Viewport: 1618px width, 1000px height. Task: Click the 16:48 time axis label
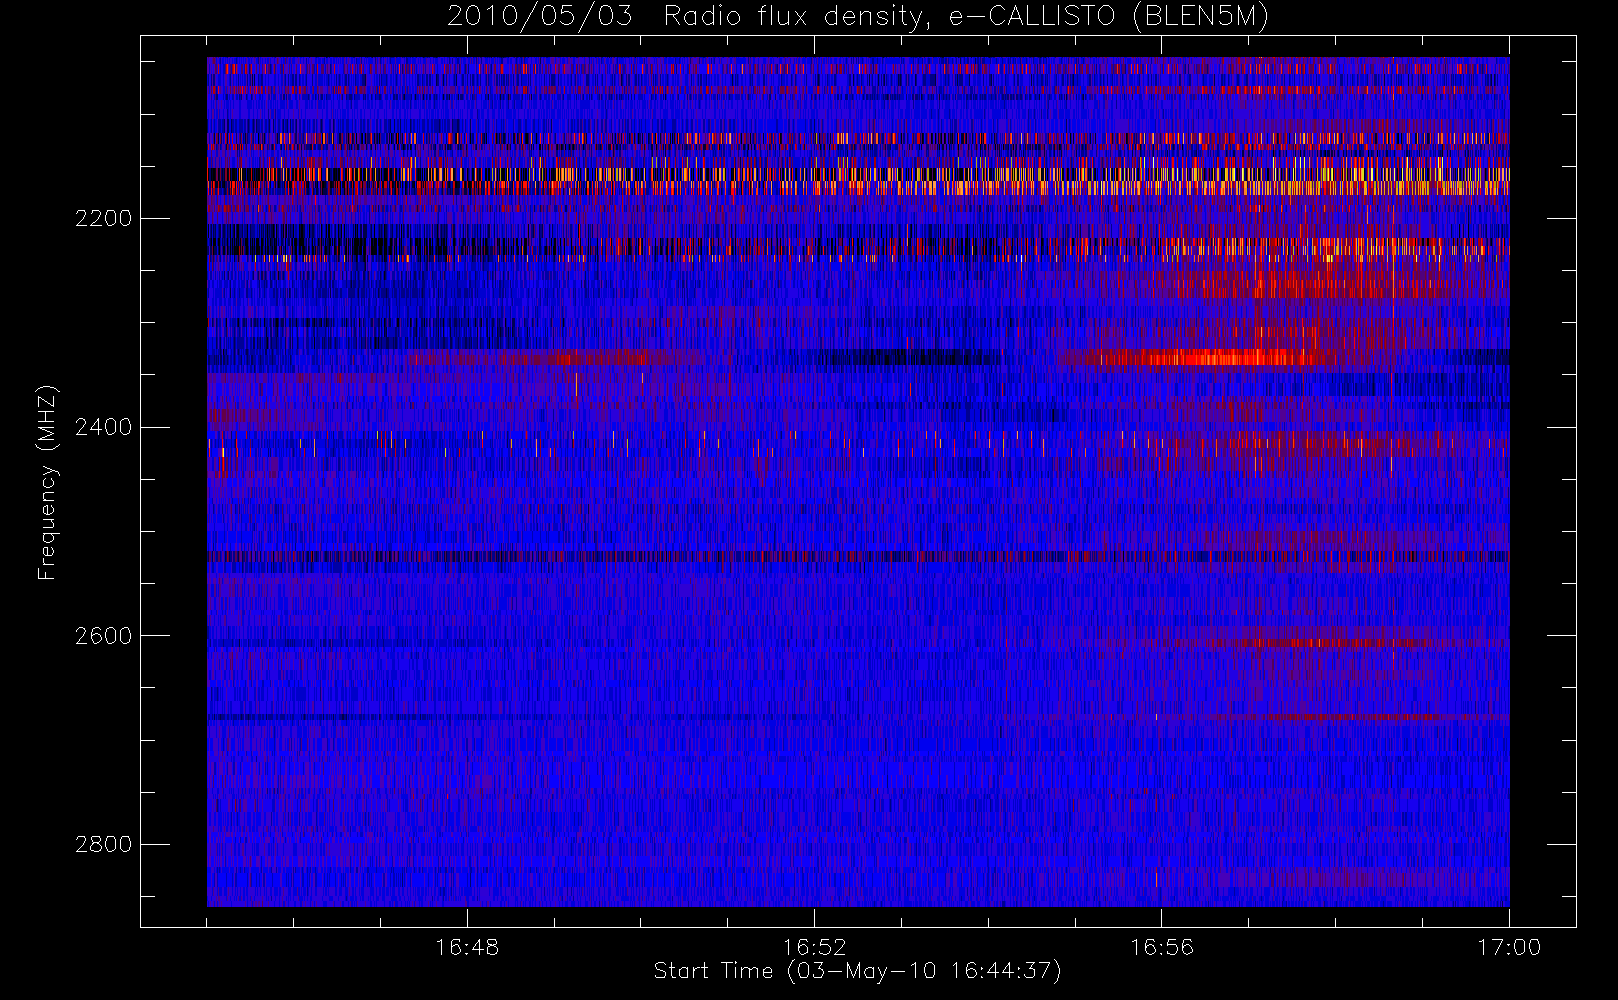(x=467, y=947)
